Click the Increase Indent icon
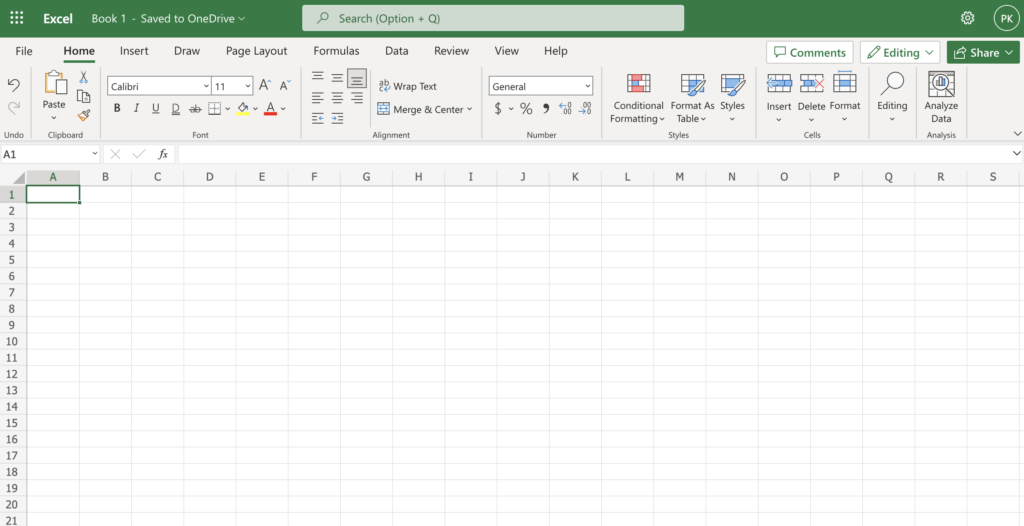This screenshot has width=1024, height=526. 337,118
